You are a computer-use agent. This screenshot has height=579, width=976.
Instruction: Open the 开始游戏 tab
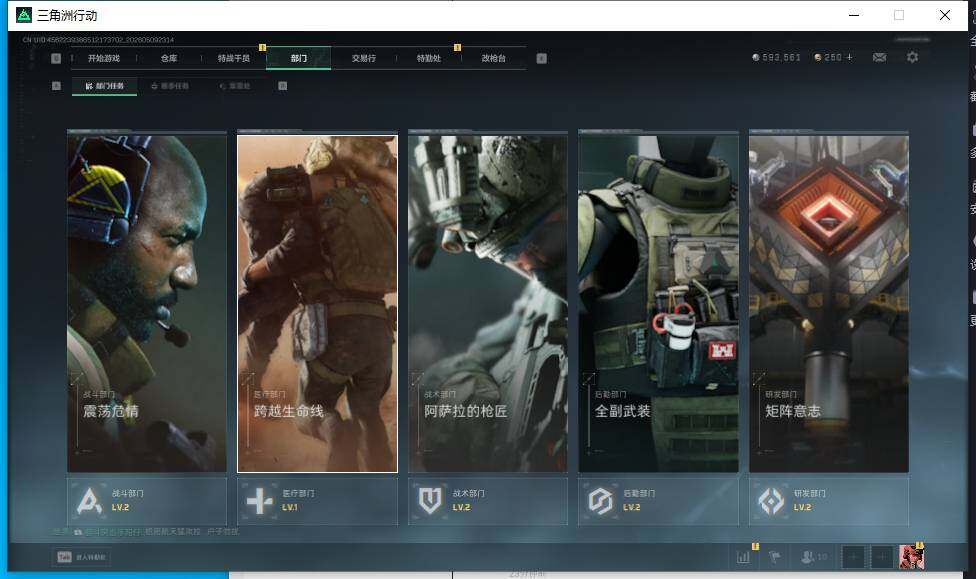pos(103,58)
